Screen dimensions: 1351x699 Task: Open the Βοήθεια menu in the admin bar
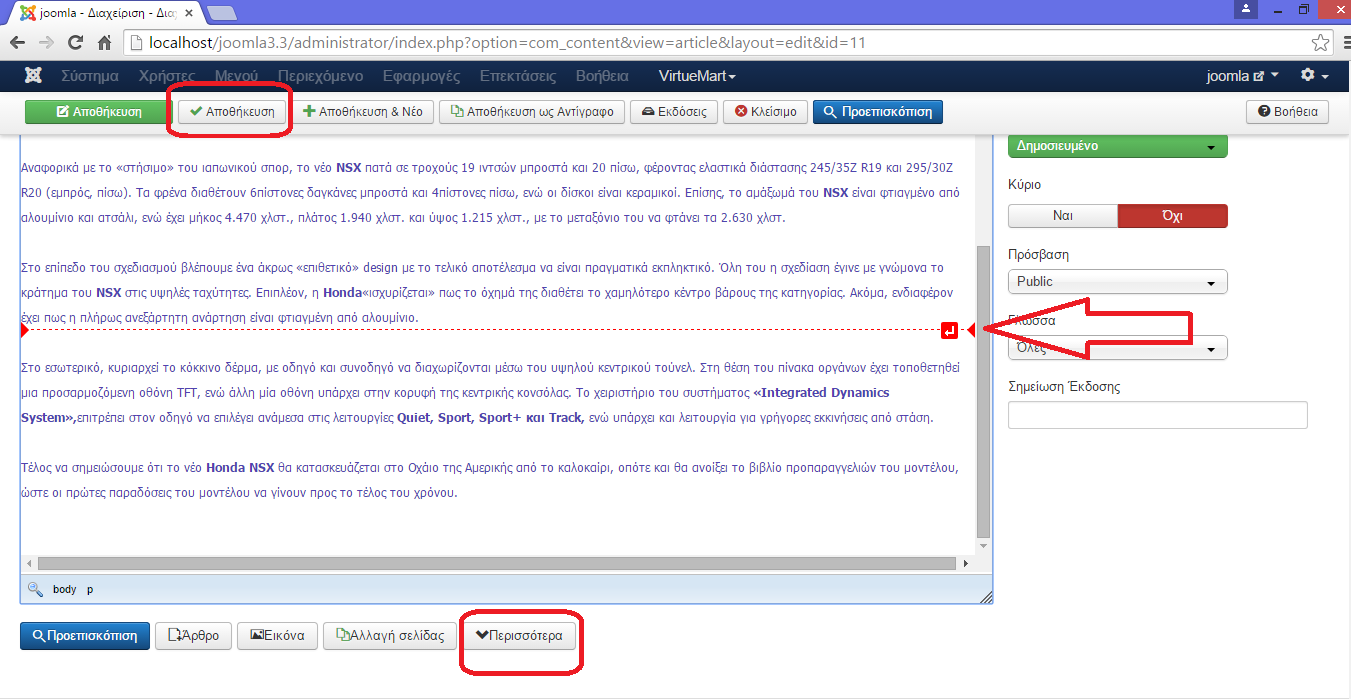tap(602, 76)
